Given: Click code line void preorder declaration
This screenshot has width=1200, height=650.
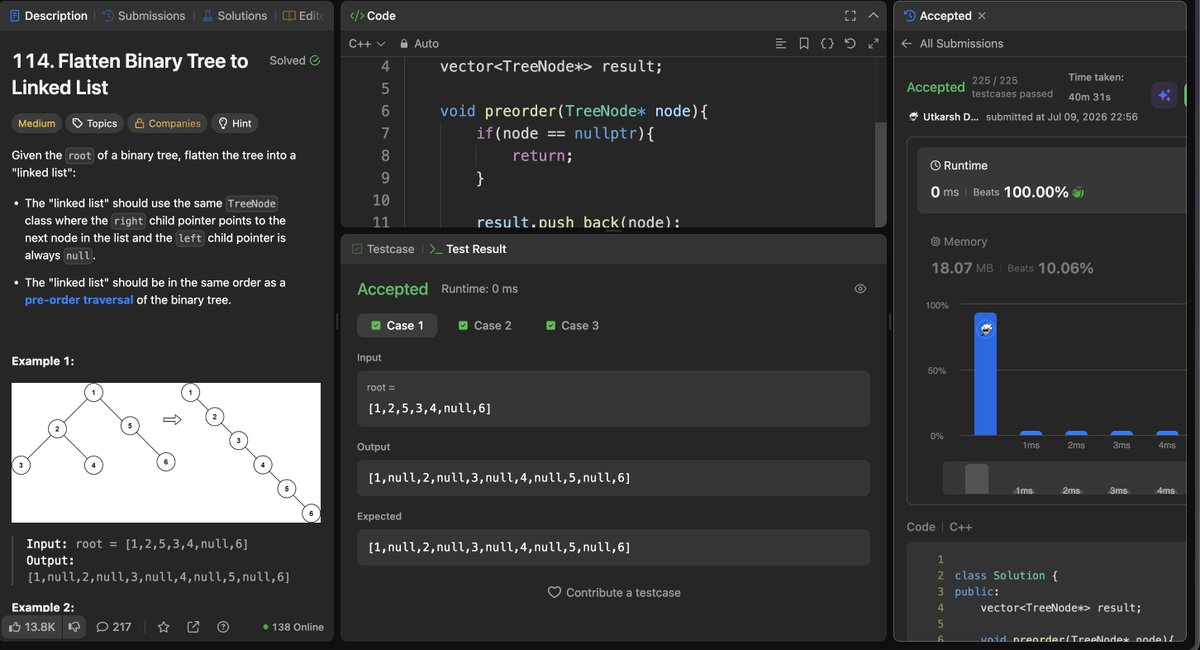Looking at the screenshot, I should [573, 111].
